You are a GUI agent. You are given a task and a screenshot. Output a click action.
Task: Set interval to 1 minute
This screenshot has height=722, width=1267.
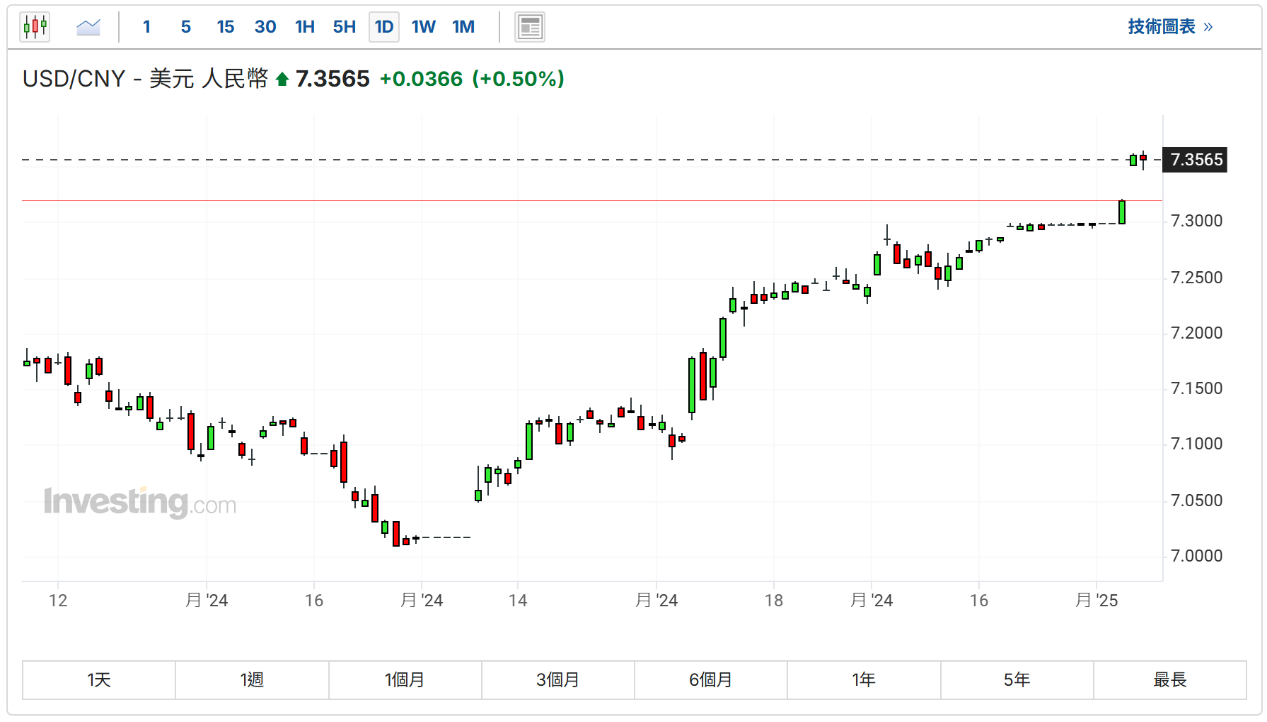[x=146, y=27]
